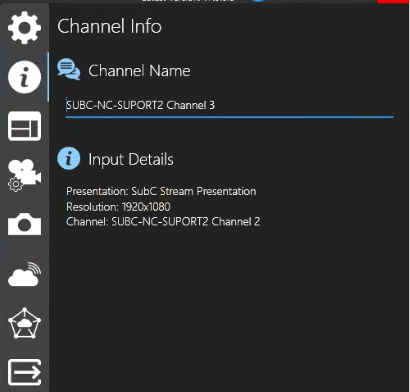The width and height of the screenshot is (410, 392).
Task: Select the Channel Info sidebar icon
Action: tap(24, 77)
